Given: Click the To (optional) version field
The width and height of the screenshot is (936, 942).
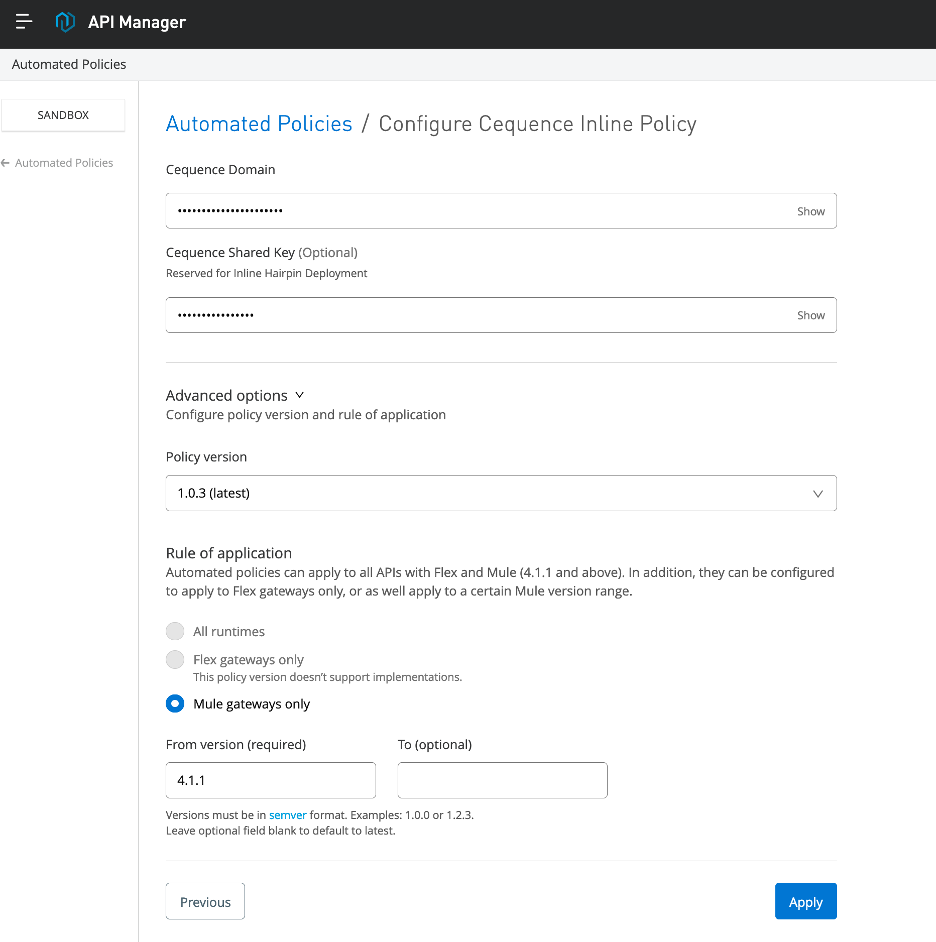Looking at the screenshot, I should 502,780.
